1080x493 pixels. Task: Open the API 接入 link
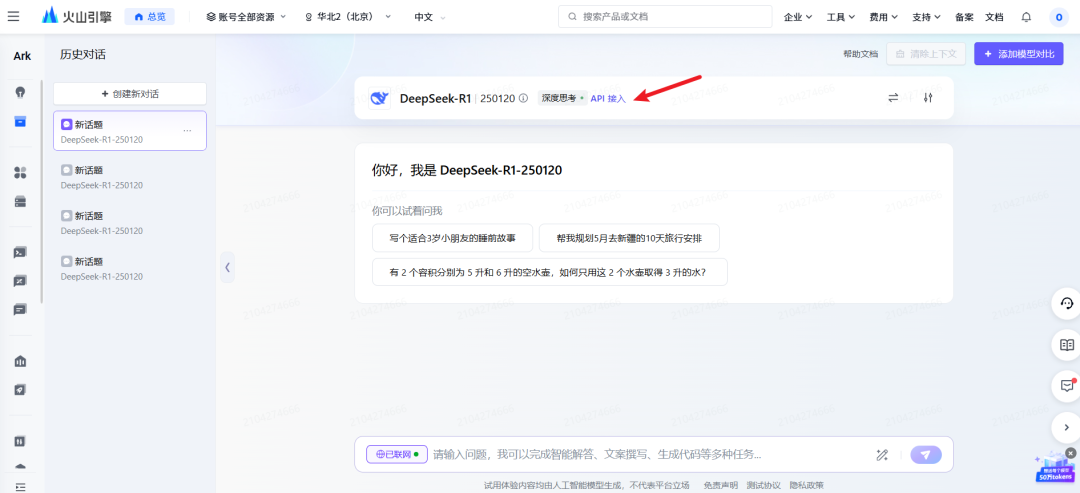(608, 98)
